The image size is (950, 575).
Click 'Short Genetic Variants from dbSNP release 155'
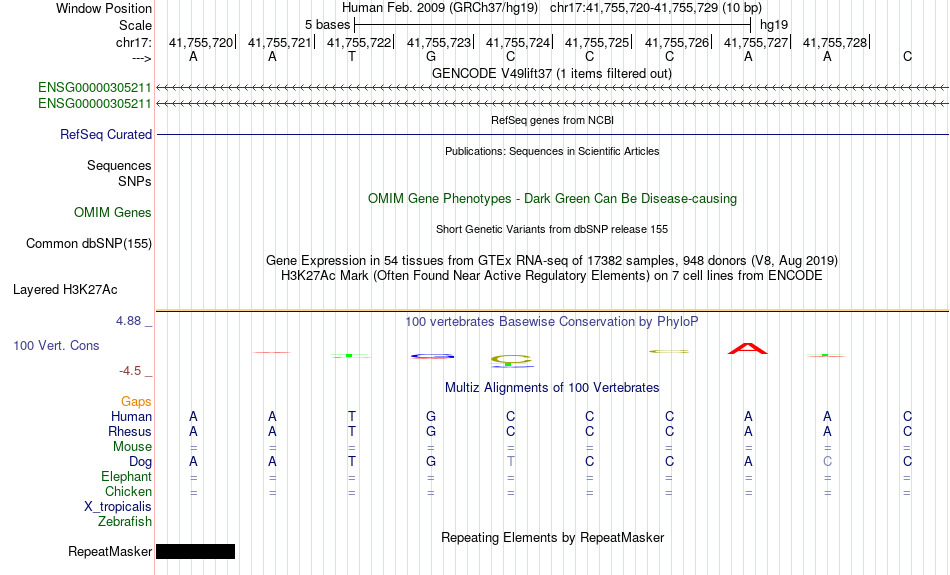click(552, 229)
